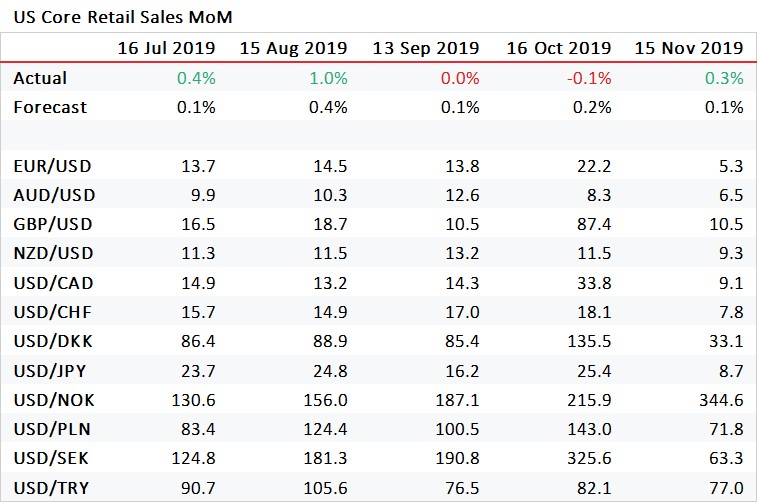This screenshot has width=758, height=503.
Task: Click the red -0.1% actual value
Action: [x=589, y=78]
